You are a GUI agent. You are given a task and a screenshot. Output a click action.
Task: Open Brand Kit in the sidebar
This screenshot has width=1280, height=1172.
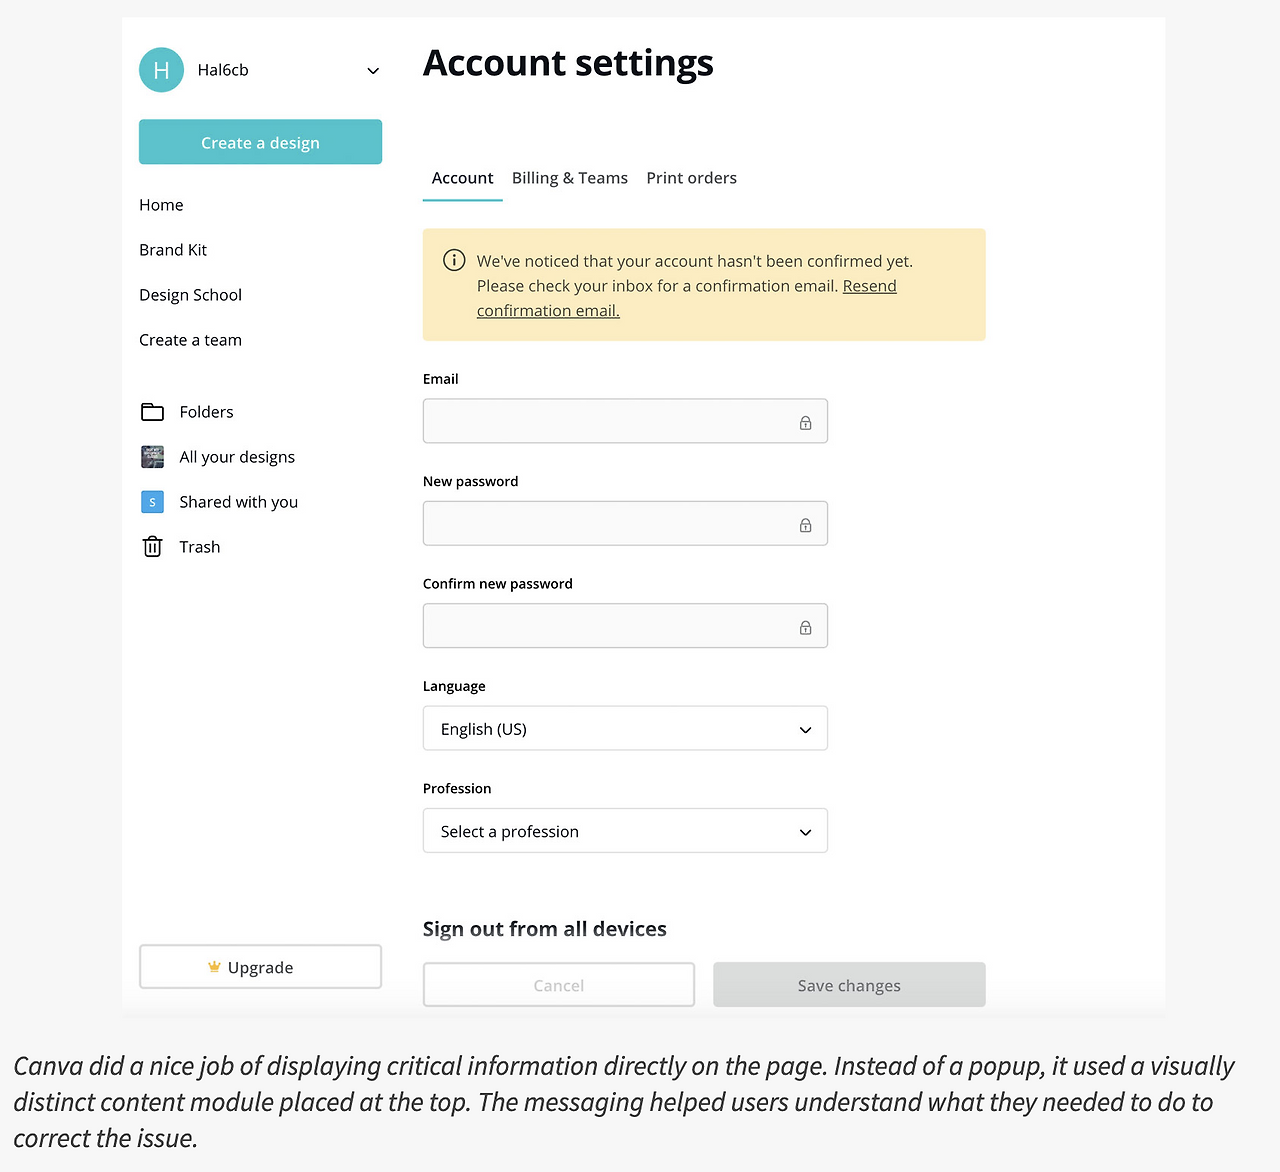coord(173,250)
